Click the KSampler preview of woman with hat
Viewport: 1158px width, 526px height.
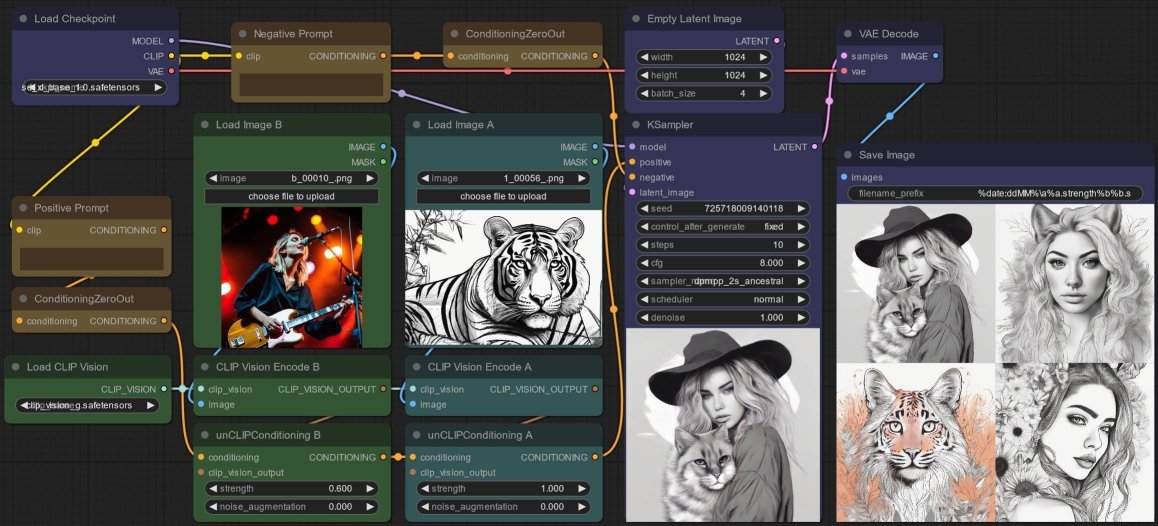[723, 425]
